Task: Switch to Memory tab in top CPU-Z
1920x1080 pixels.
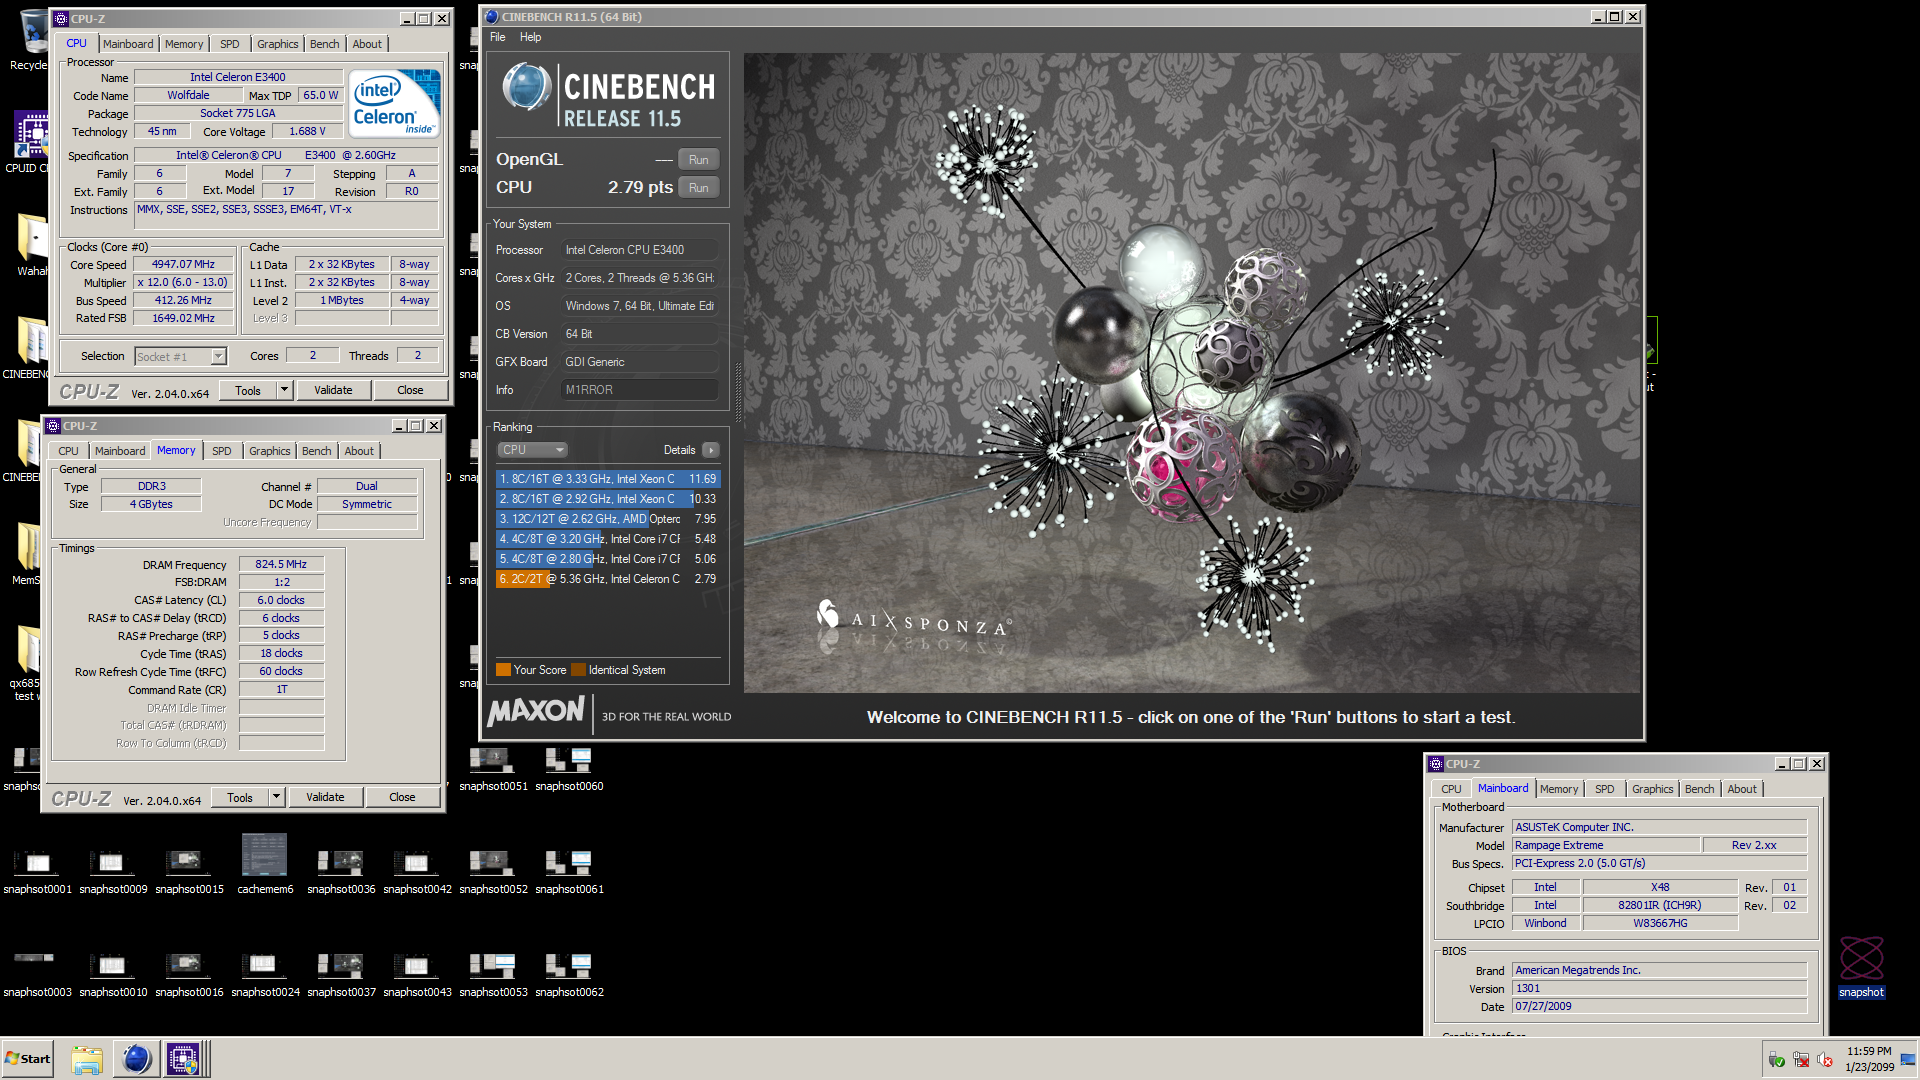Action: tap(184, 44)
